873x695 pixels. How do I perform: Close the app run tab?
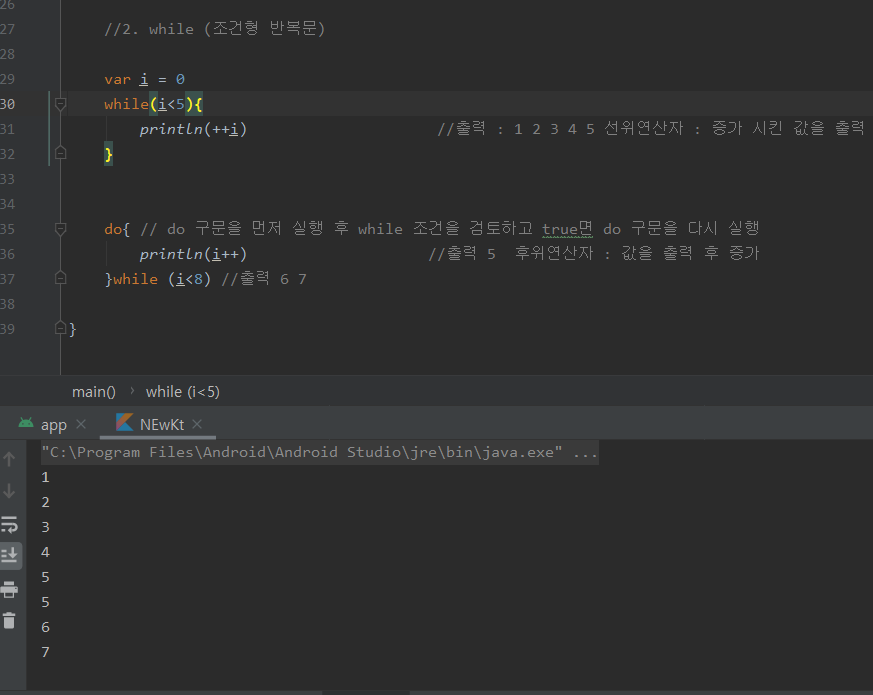81,424
